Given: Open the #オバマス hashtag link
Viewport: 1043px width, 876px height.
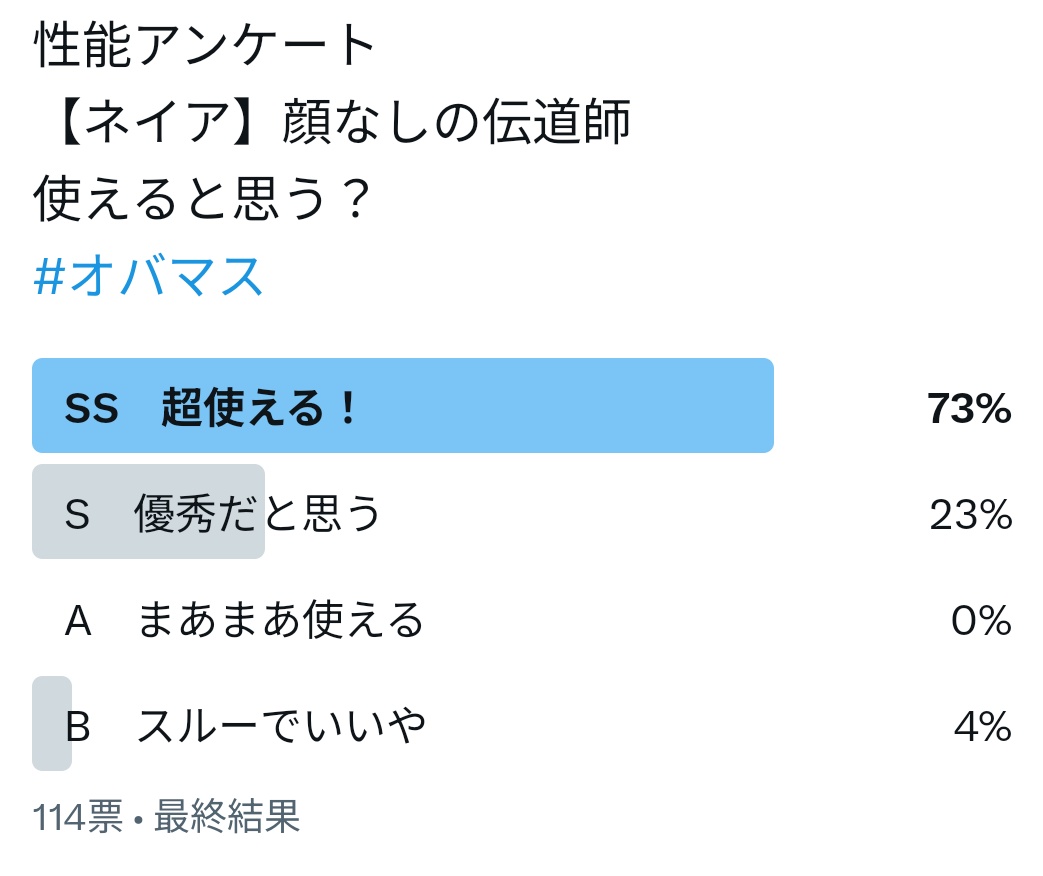Looking at the screenshot, I should pos(148,276).
